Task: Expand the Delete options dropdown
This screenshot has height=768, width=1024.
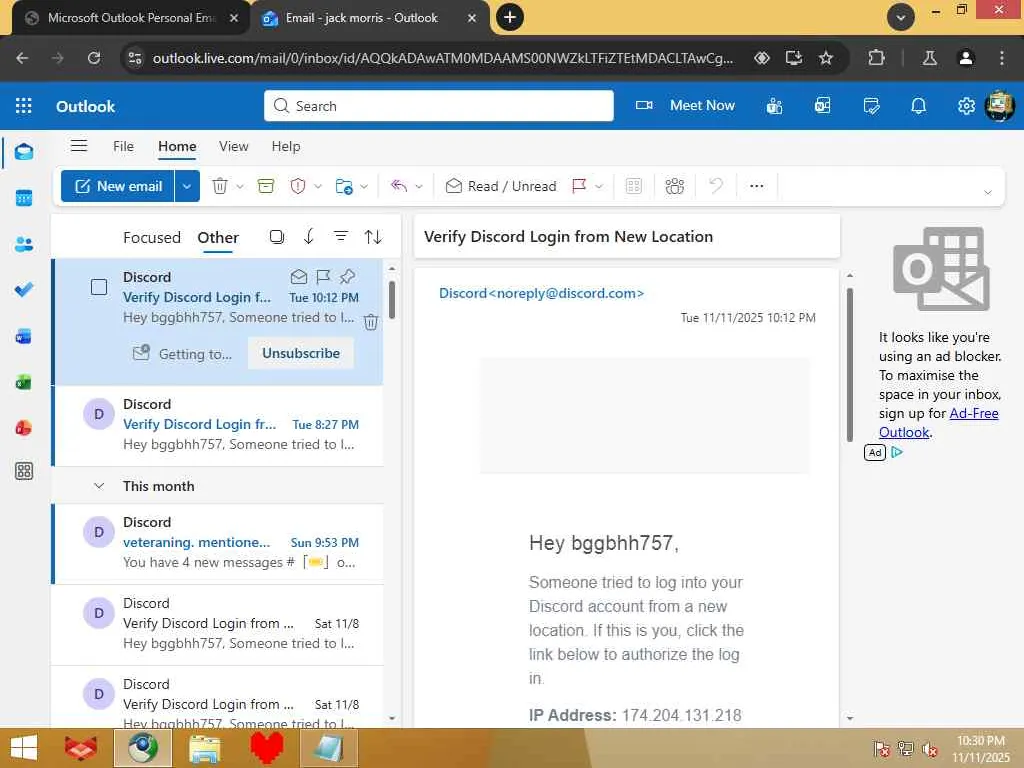Action: pyautogui.click(x=240, y=186)
